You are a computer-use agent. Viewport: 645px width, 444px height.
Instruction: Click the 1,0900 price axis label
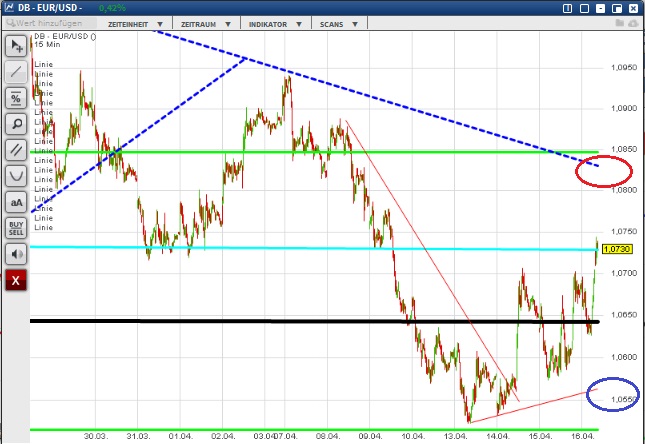pos(624,108)
